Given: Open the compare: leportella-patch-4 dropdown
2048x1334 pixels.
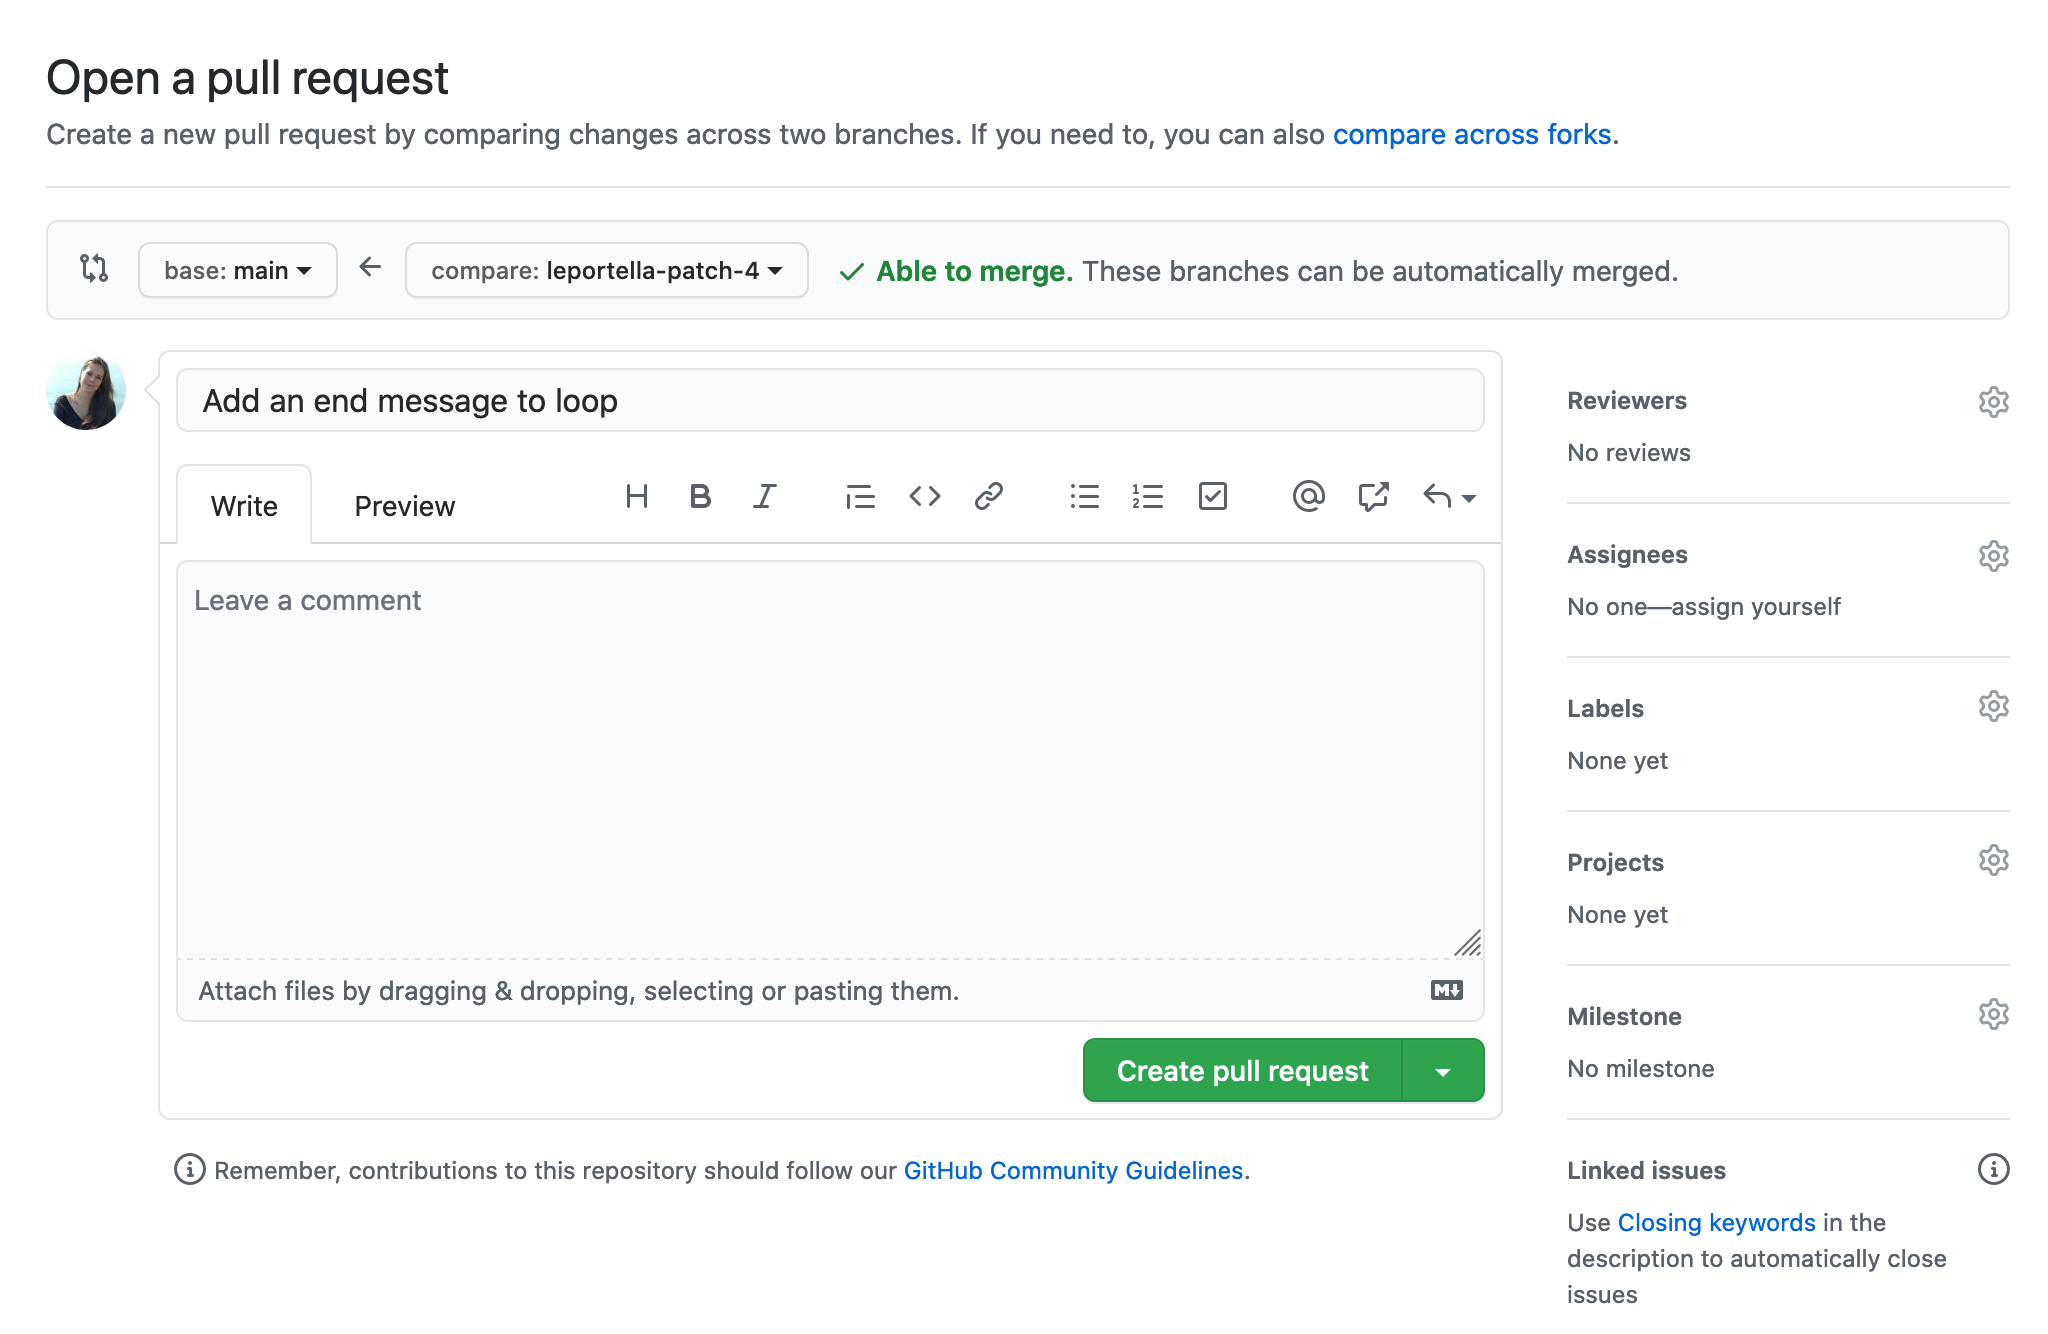Looking at the screenshot, I should pos(606,270).
